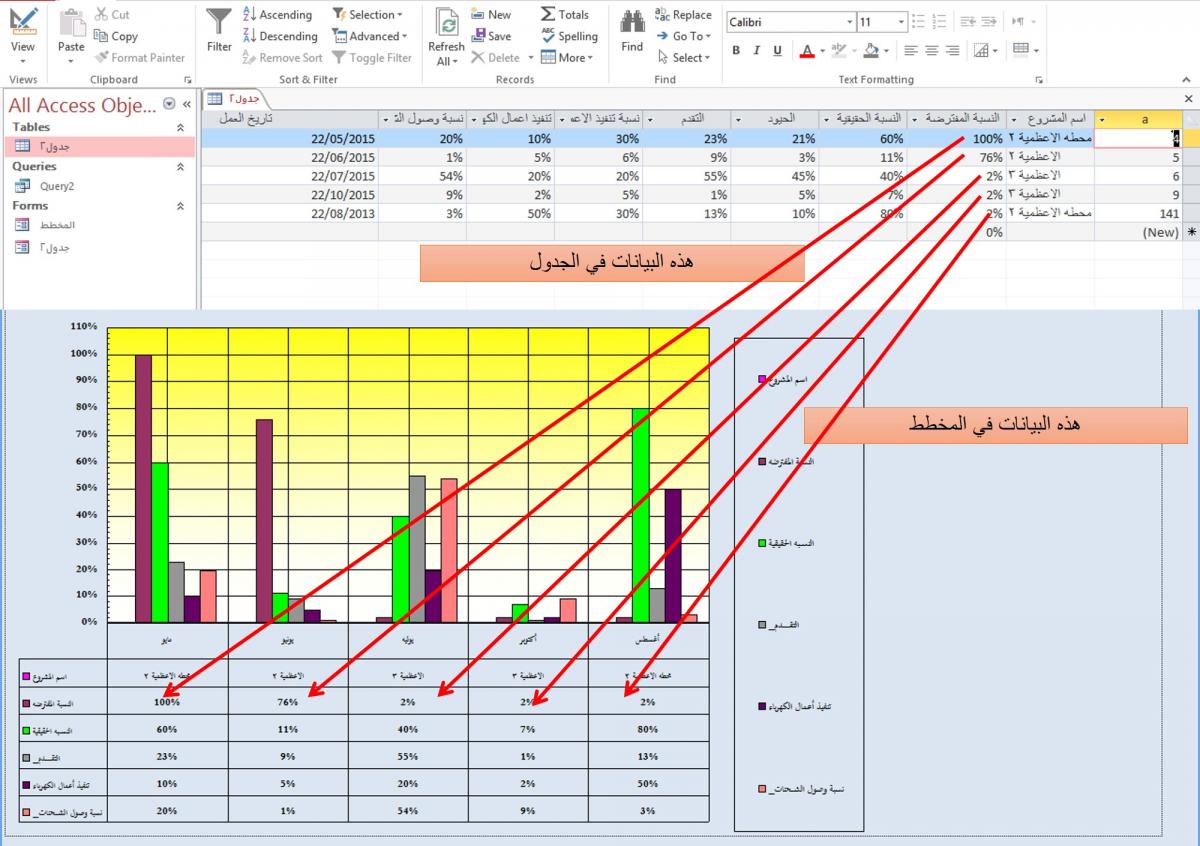Open the font color dropdown arrow
Screen dimensions: 1200x846
click(823, 51)
